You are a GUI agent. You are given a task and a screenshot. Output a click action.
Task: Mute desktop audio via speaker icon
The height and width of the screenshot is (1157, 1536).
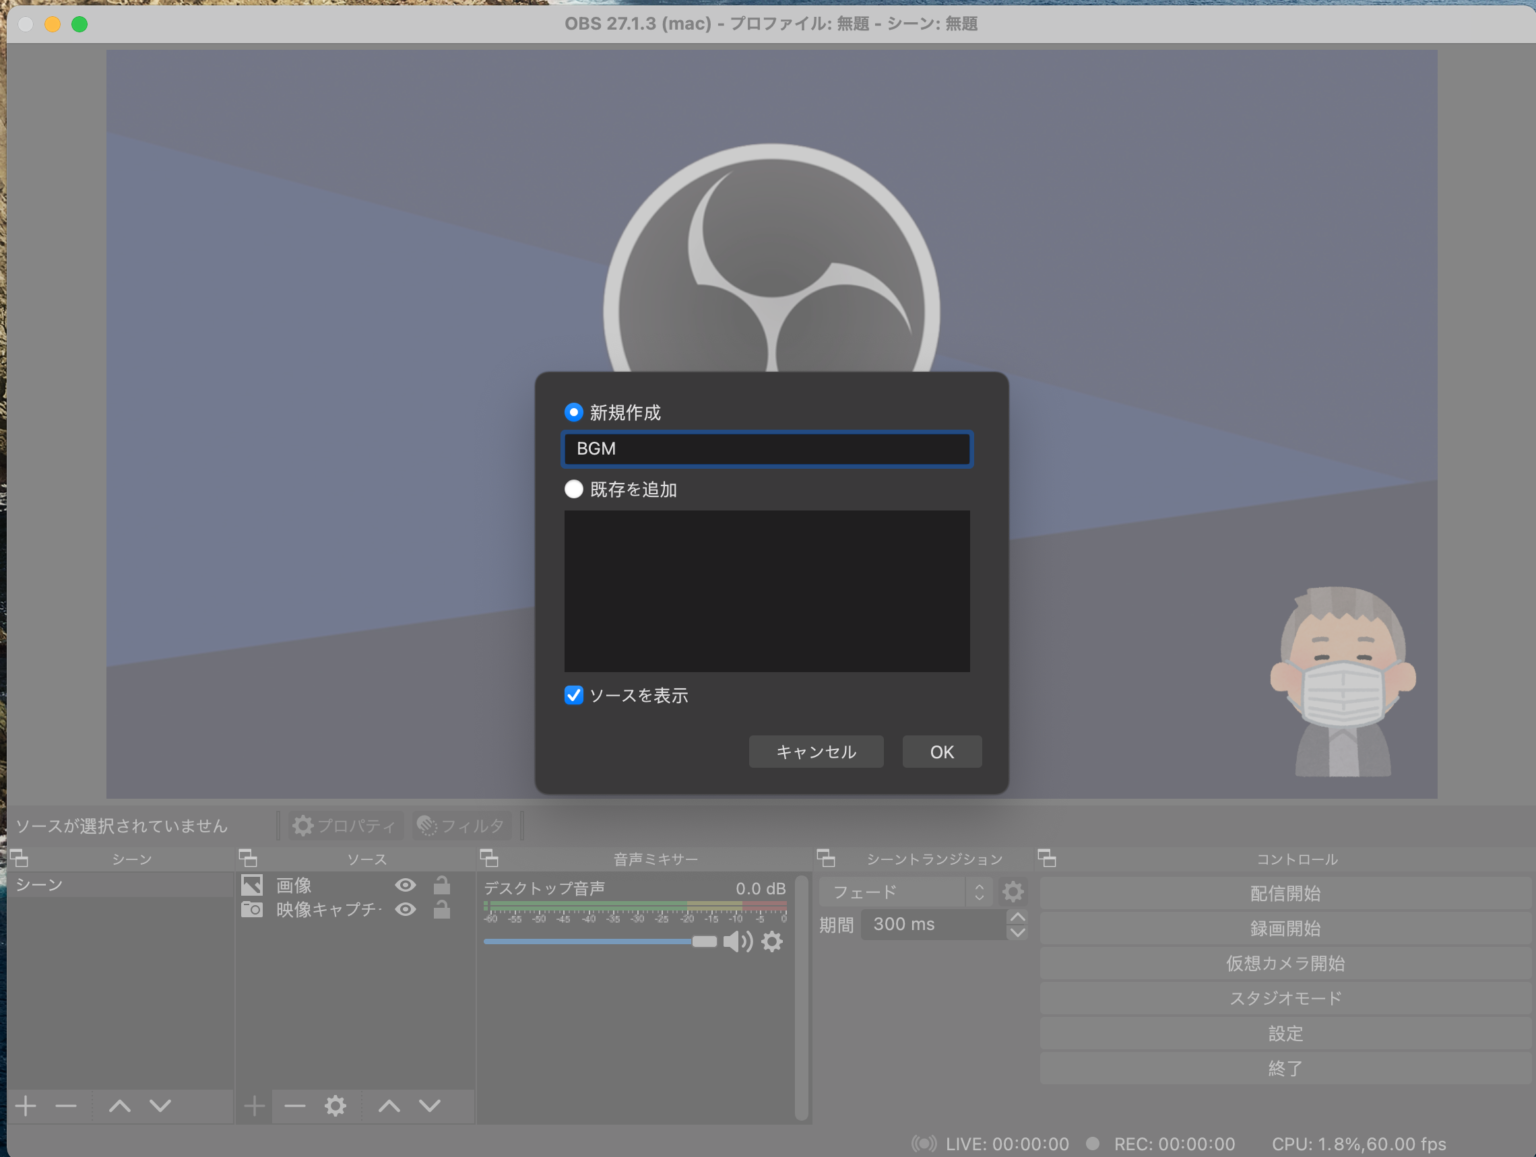click(737, 942)
